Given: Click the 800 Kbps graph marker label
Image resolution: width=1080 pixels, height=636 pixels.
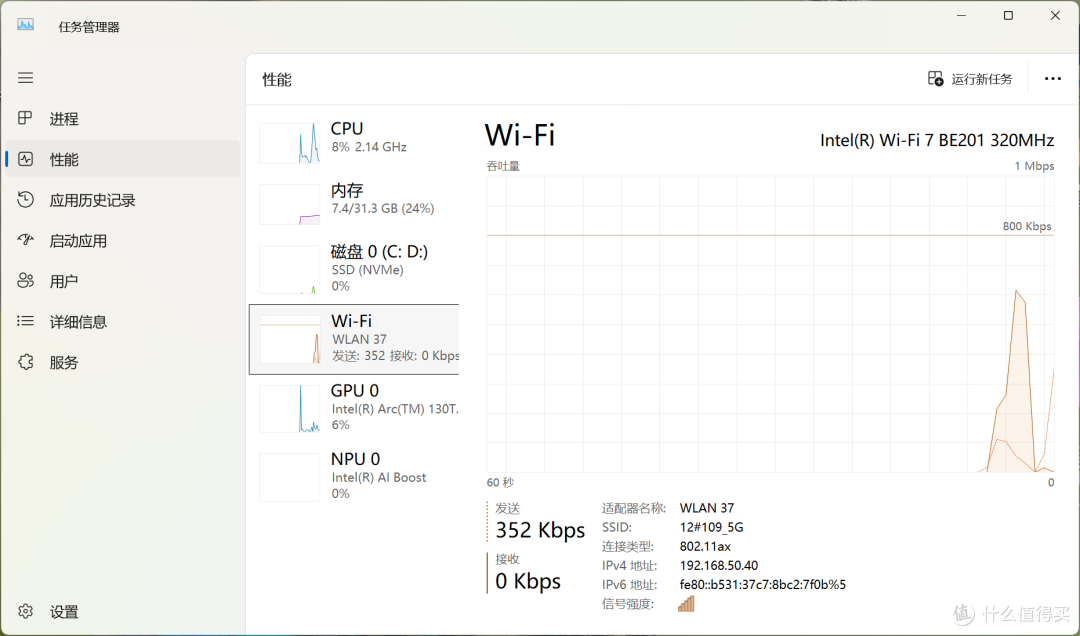Looking at the screenshot, I should (x=1026, y=226).
